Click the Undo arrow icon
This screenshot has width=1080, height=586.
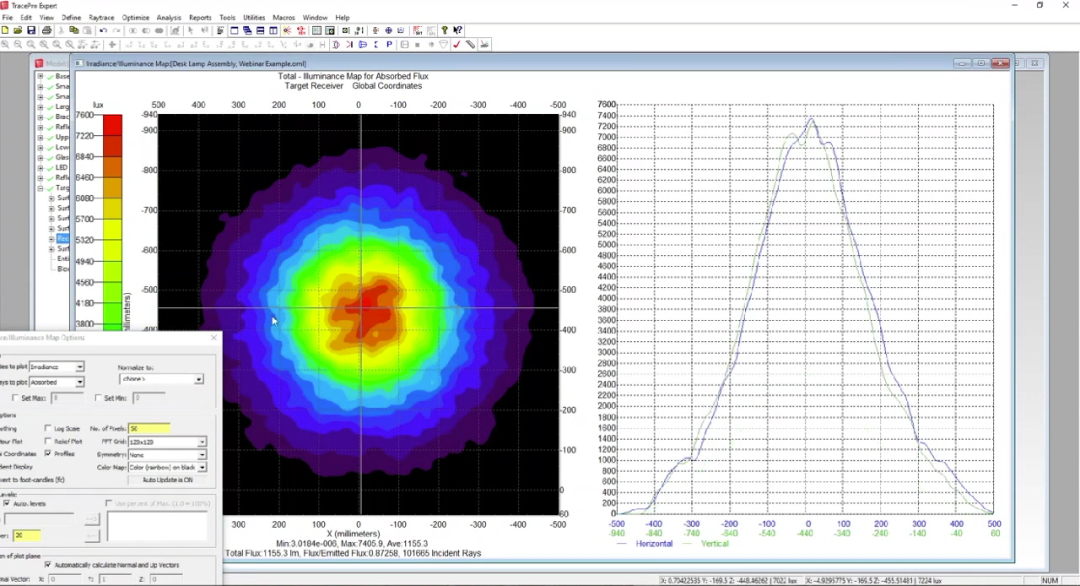tap(103, 30)
